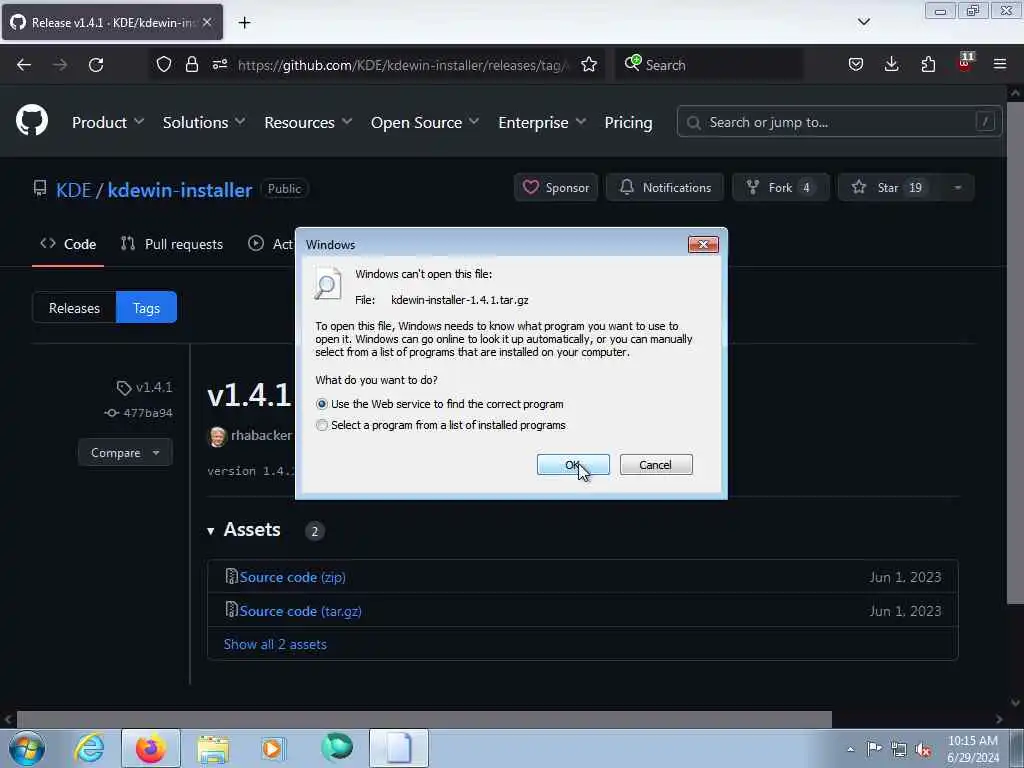The height and width of the screenshot is (768, 1024).
Task: Click the Action Center flag tray icon
Action: [x=874, y=748]
